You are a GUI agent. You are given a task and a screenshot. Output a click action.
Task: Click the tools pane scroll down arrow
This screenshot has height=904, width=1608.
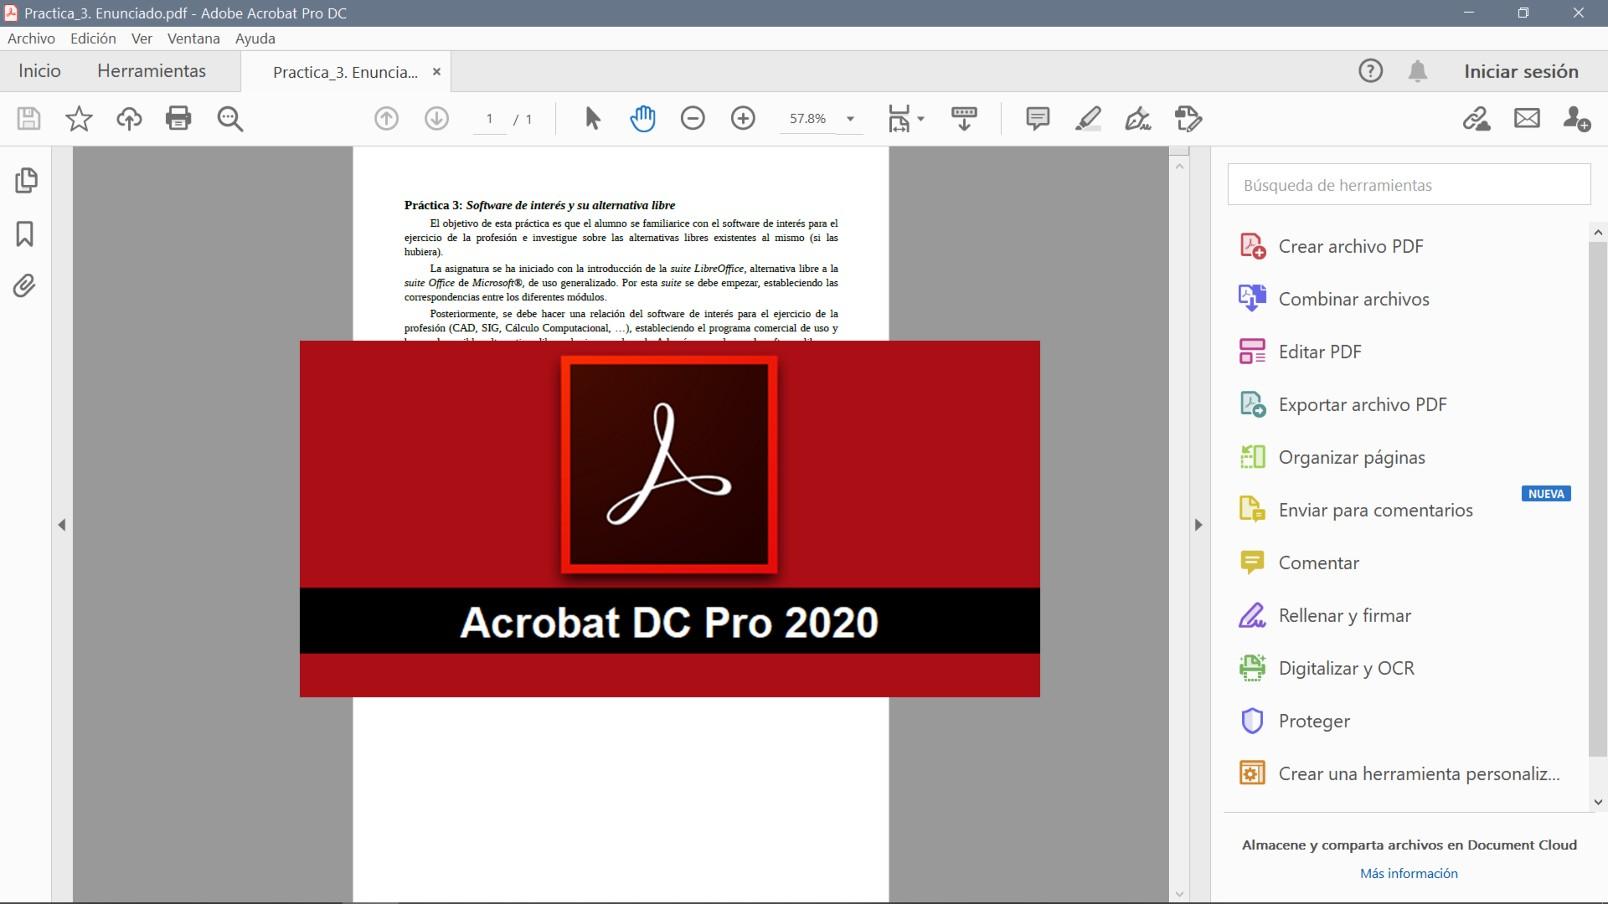point(1598,802)
